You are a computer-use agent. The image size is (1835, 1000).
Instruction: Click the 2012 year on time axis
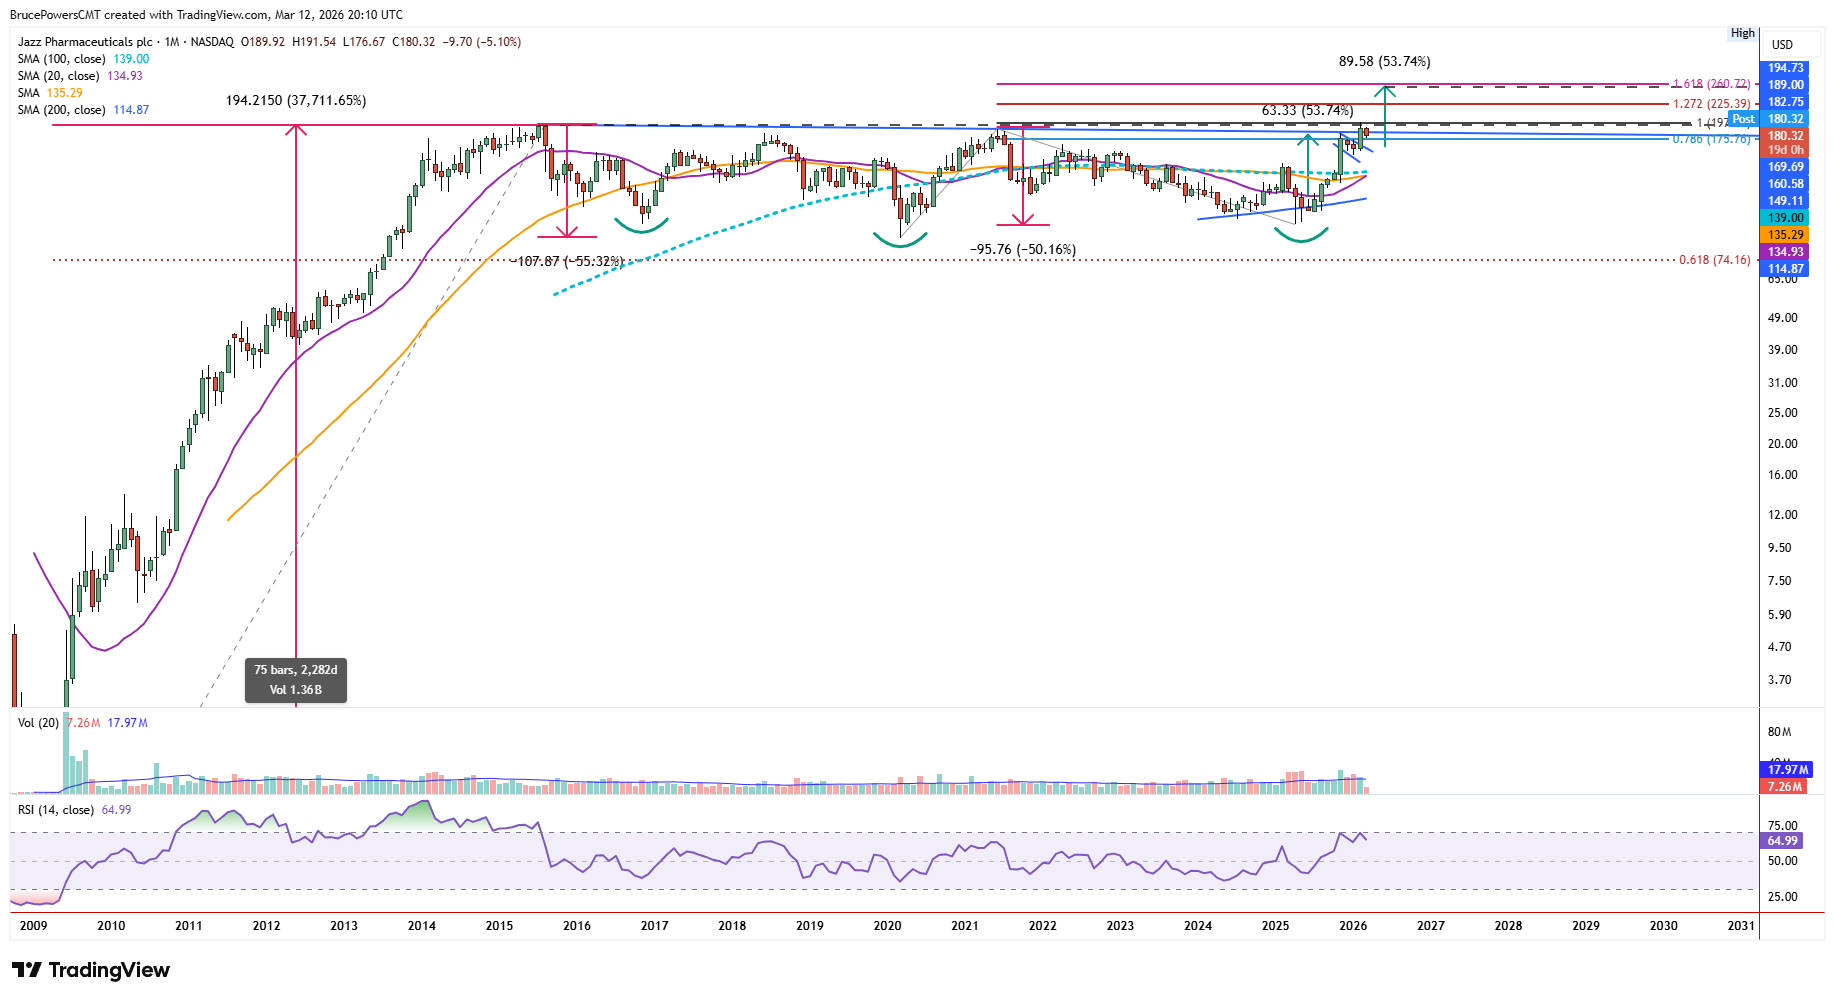pos(266,926)
